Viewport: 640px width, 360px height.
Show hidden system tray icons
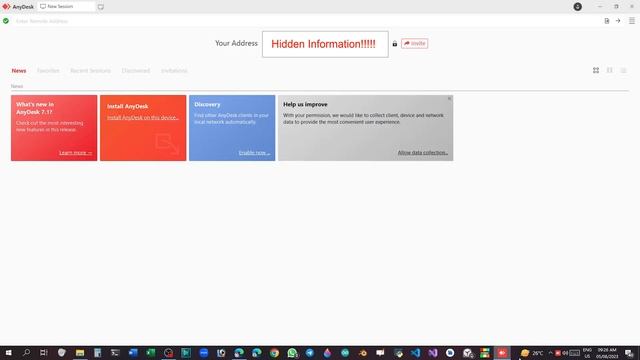(x=550, y=353)
